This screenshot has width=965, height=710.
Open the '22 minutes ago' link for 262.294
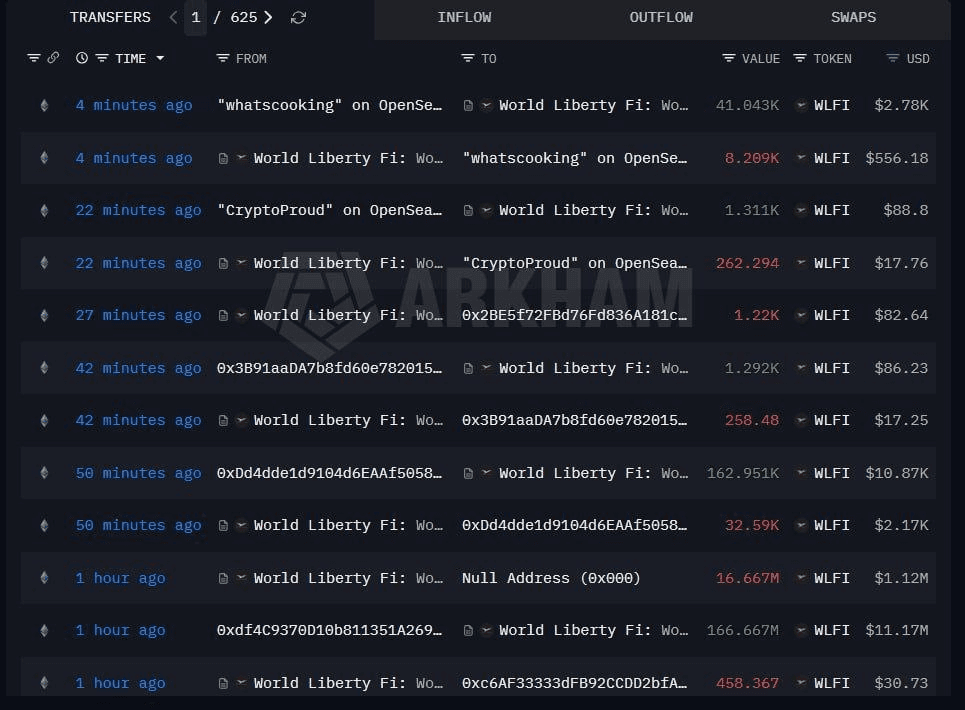pyautogui.click(x=138, y=263)
